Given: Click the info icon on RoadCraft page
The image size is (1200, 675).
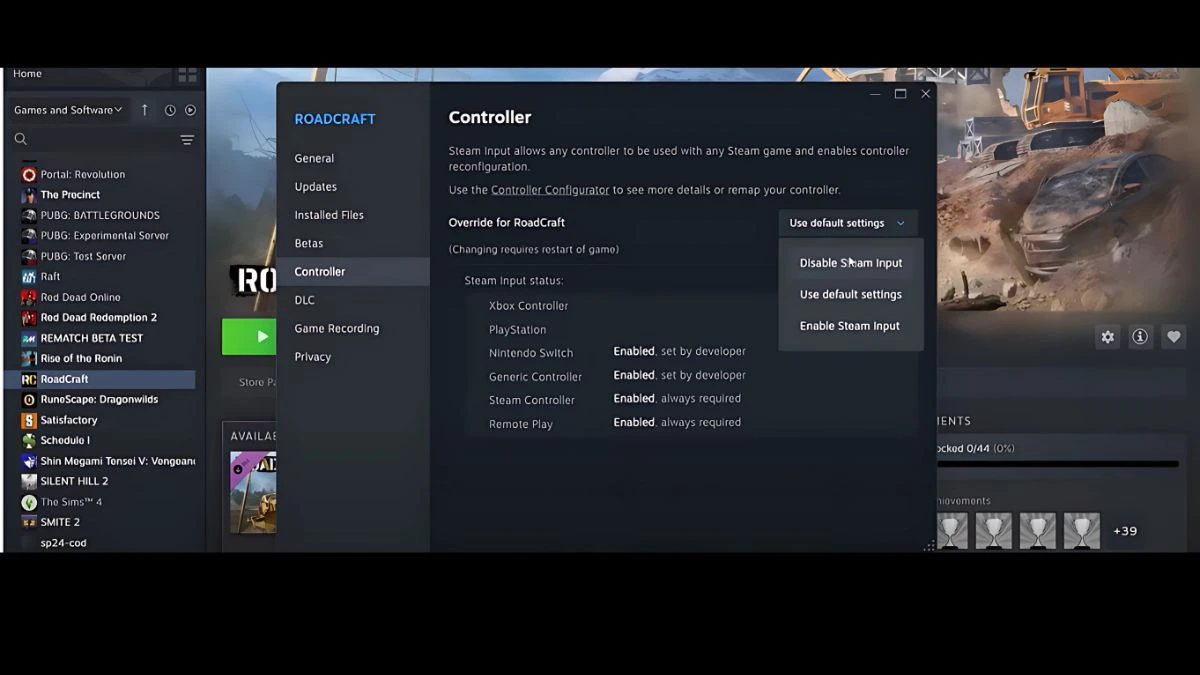Looking at the screenshot, I should coord(1140,337).
